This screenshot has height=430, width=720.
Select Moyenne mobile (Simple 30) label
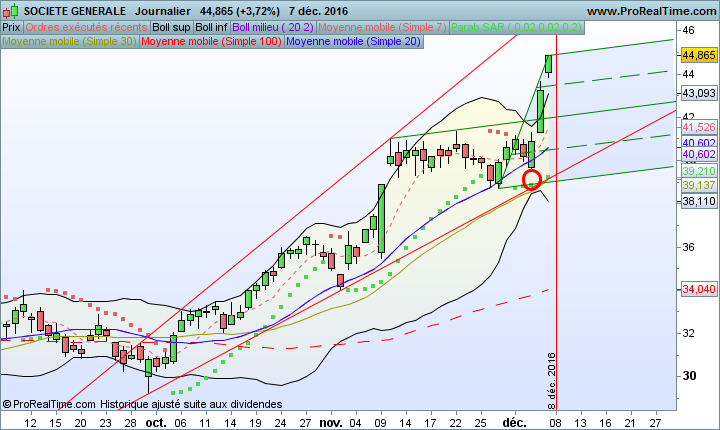69,42
